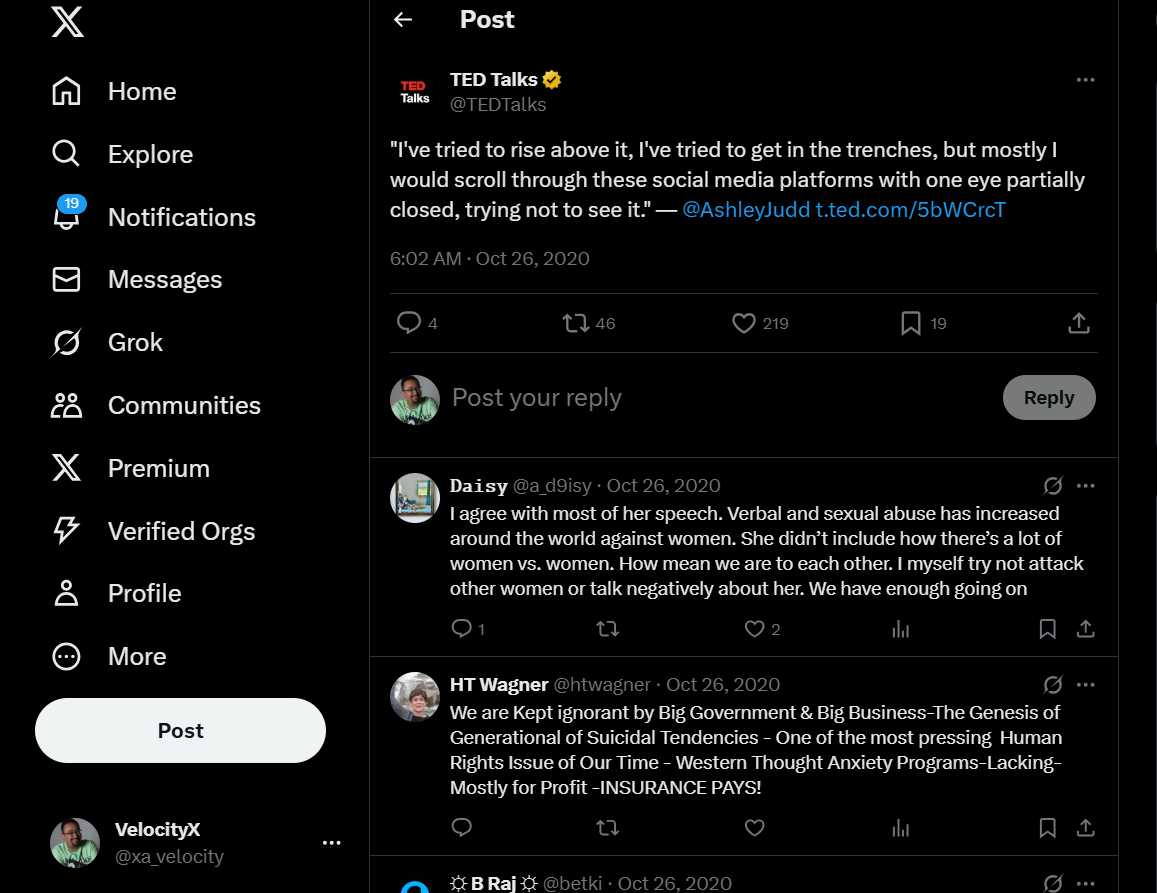This screenshot has height=893, width=1157.
Task: Go back using the arrow icon
Action: [x=403, y=20]
